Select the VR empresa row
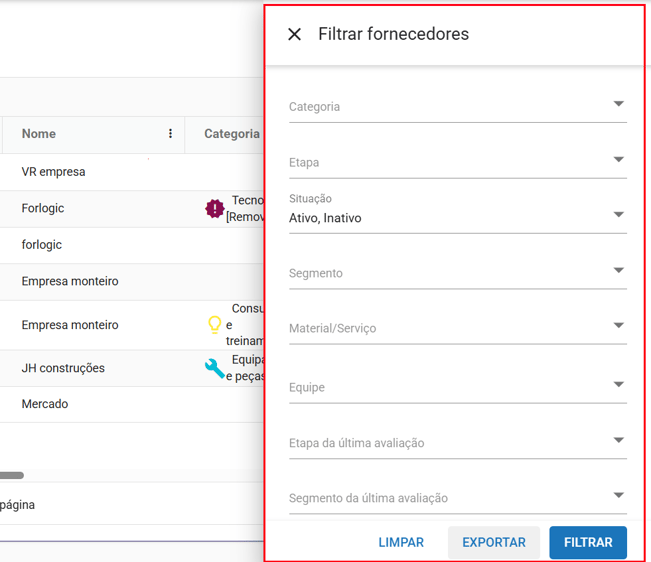 [54, 172]
